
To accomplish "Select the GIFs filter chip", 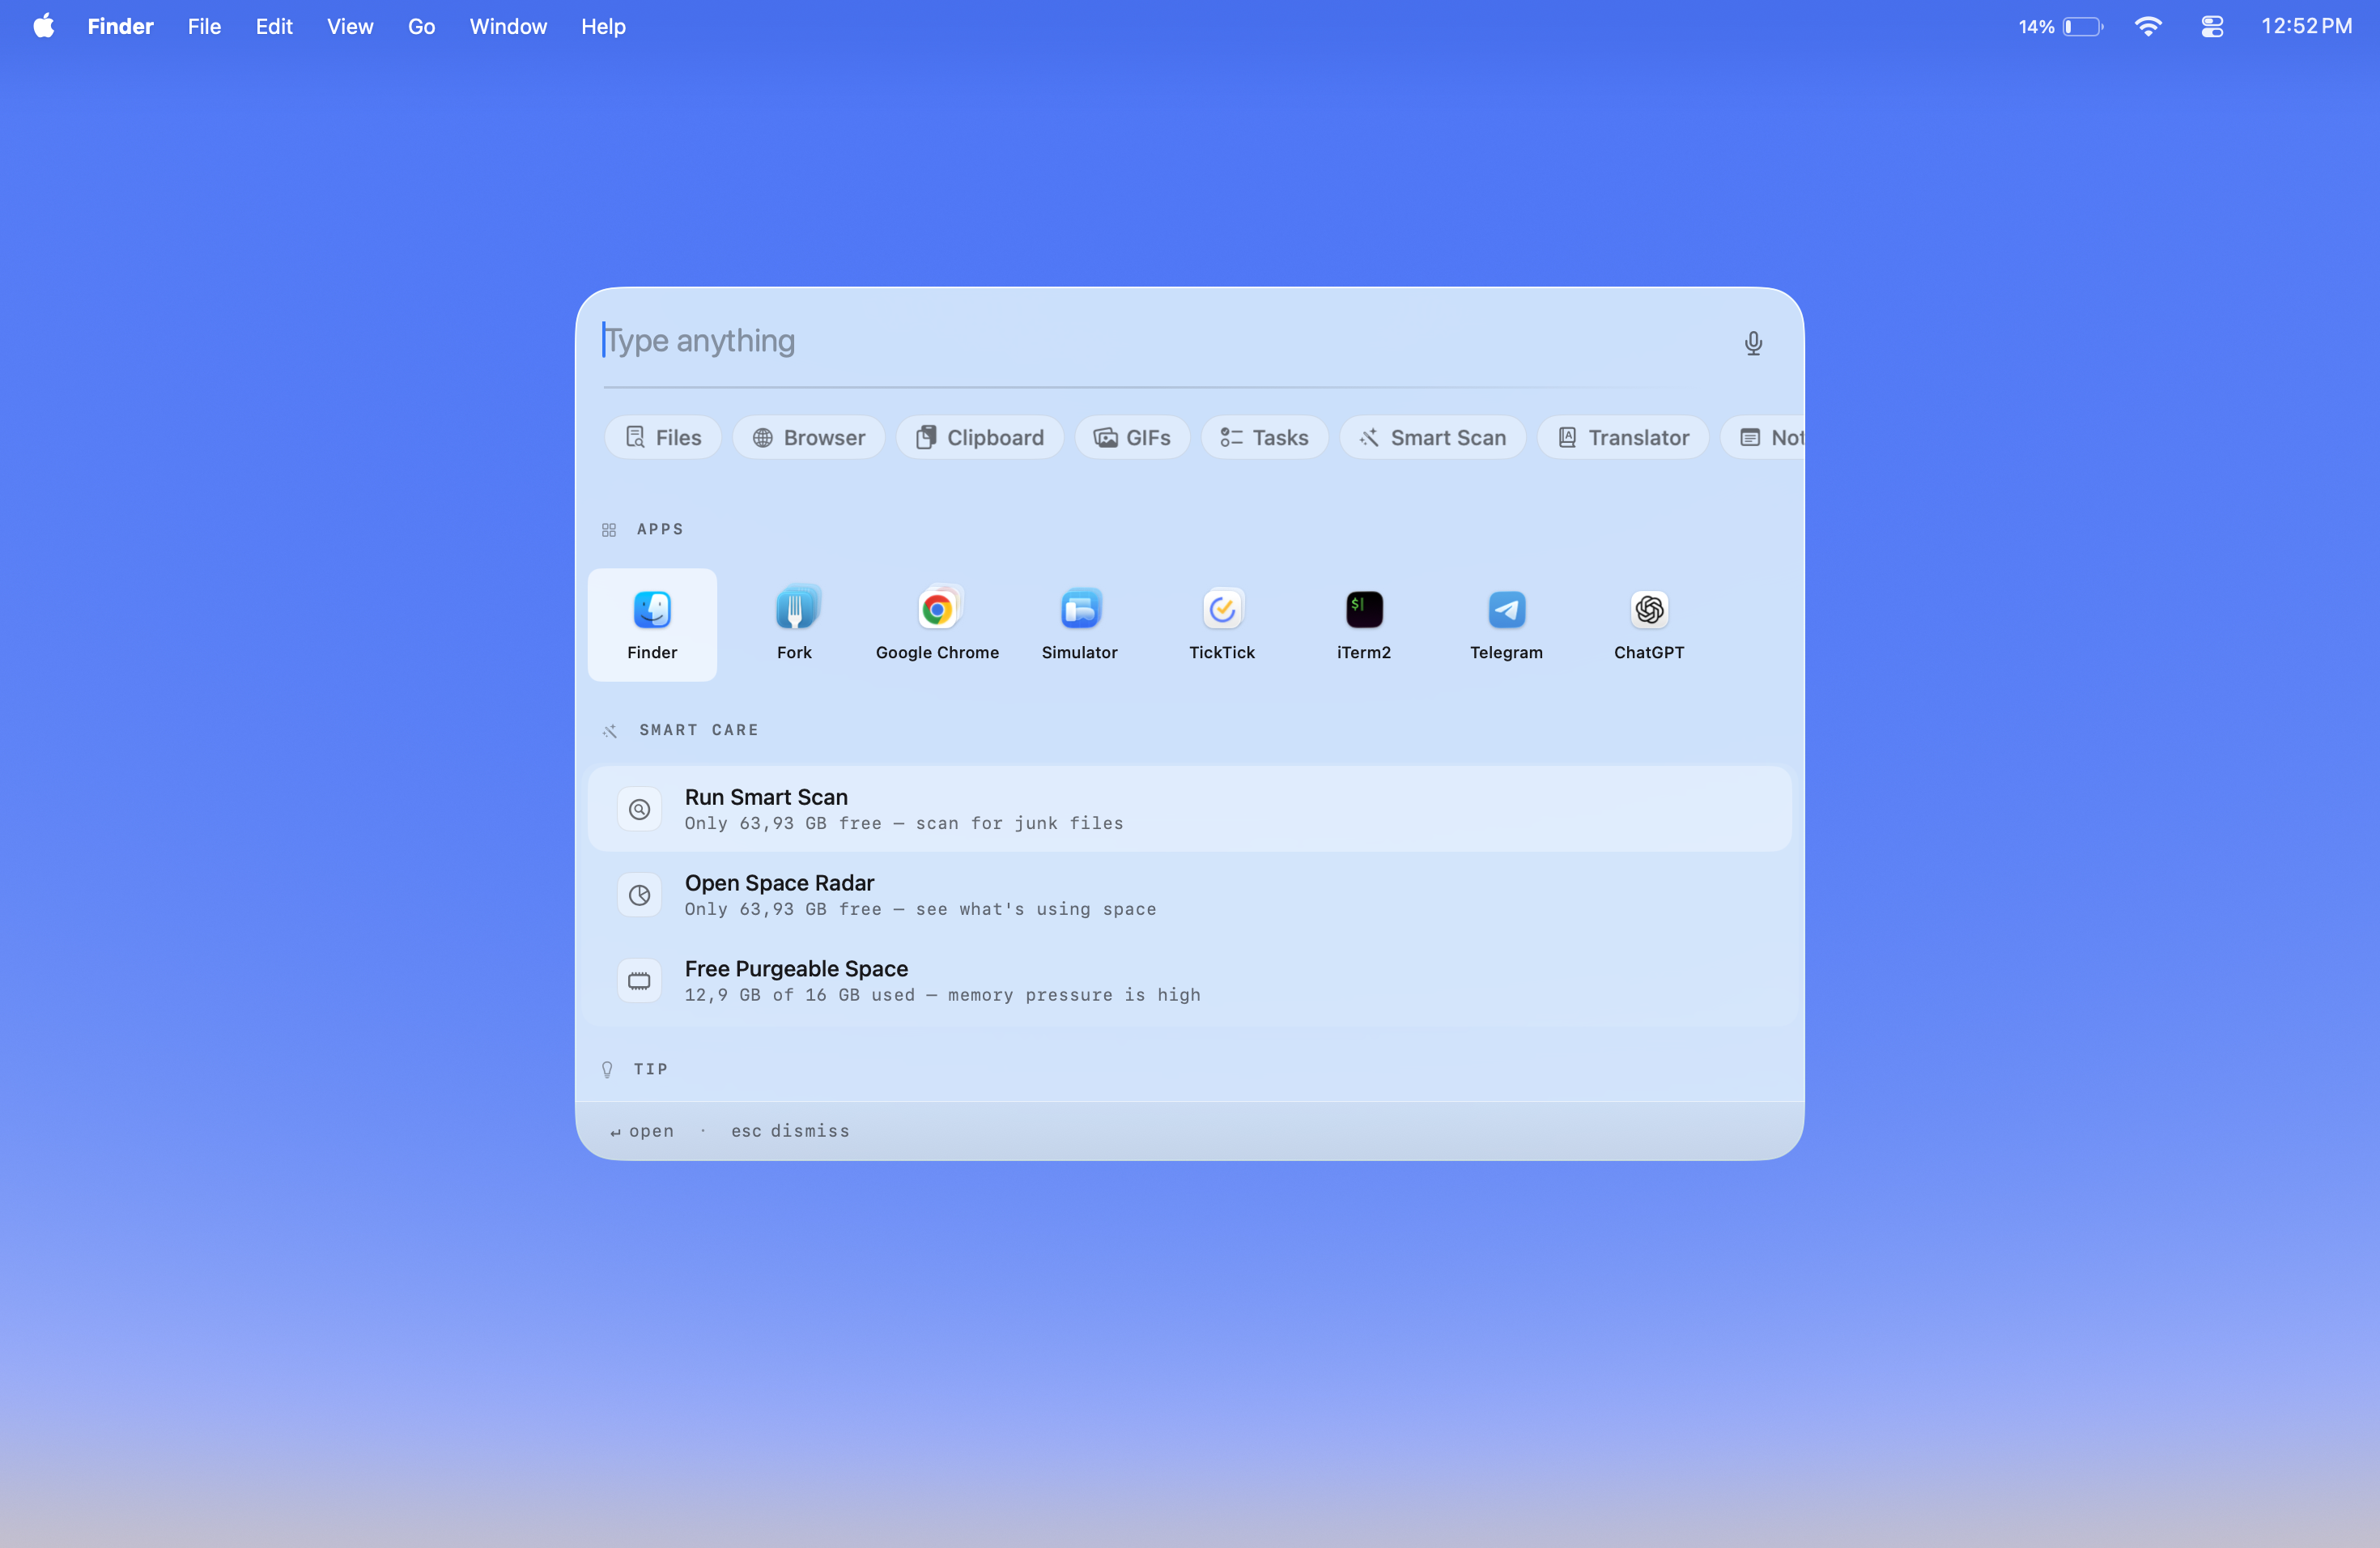I will [1132, 437].
